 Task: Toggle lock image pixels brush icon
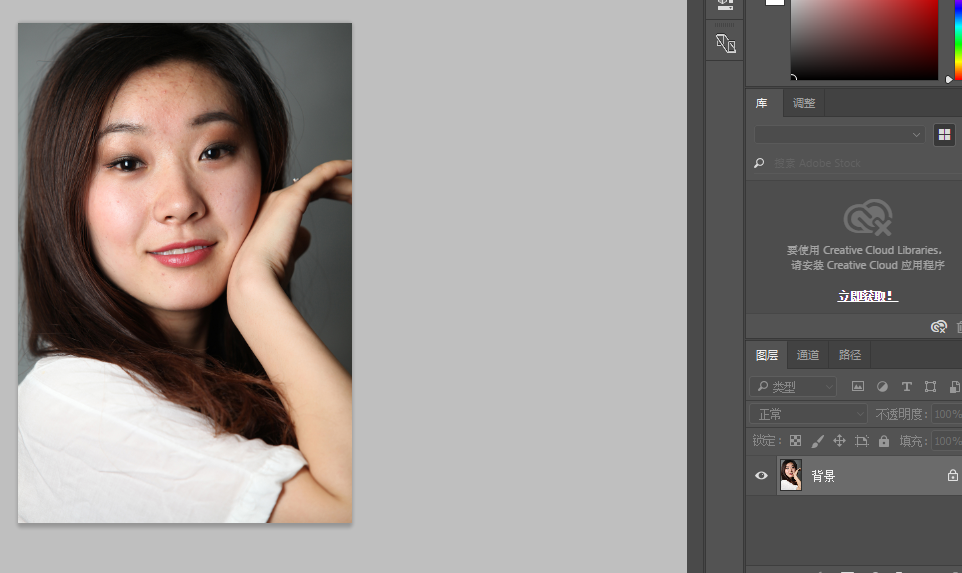[x=817, y=440]
